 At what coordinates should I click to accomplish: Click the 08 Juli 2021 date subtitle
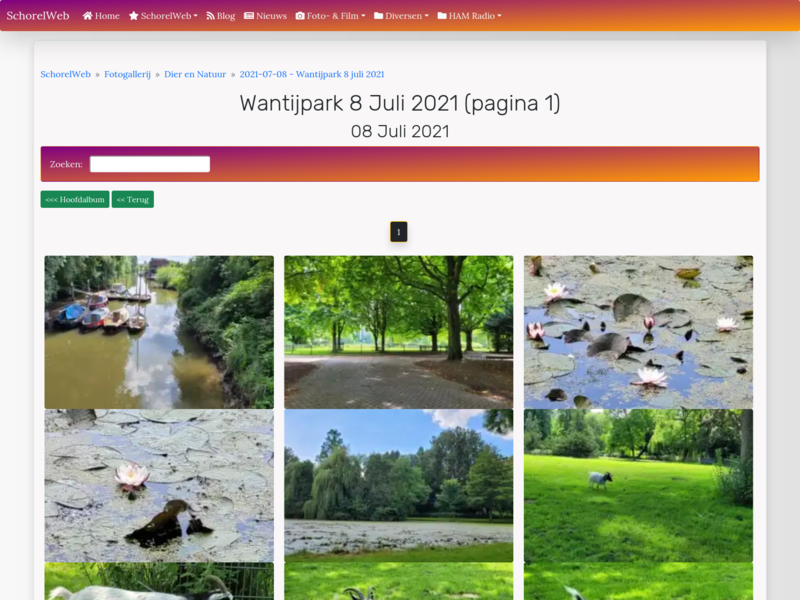coord(400,132)
